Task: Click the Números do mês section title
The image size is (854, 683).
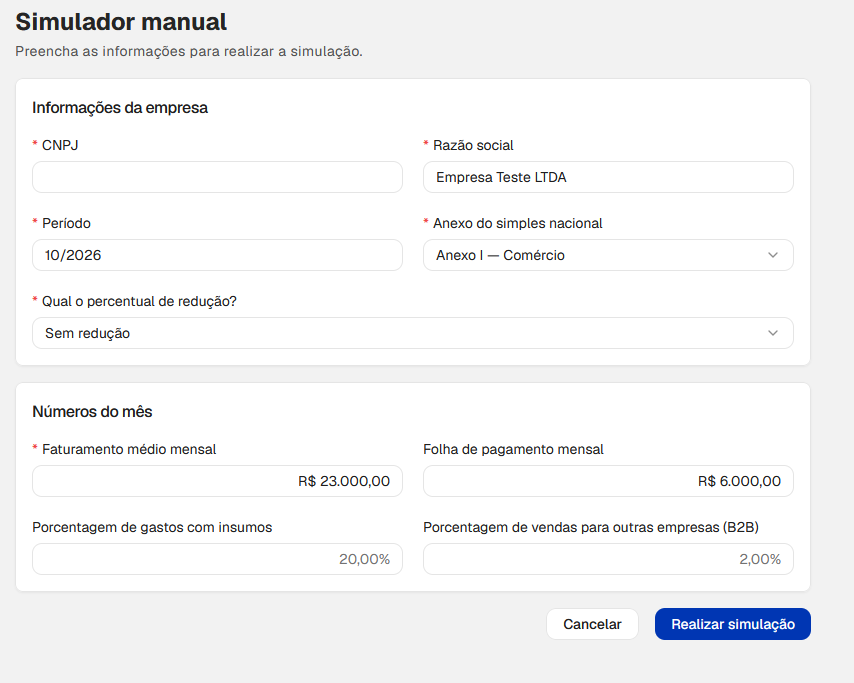Action: coord(92,412)
